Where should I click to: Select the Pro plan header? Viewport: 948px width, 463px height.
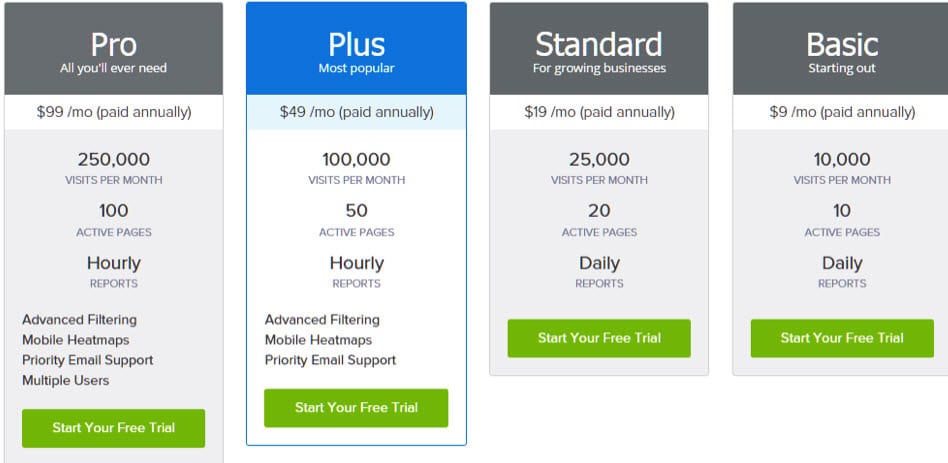(x=113, y=50)
